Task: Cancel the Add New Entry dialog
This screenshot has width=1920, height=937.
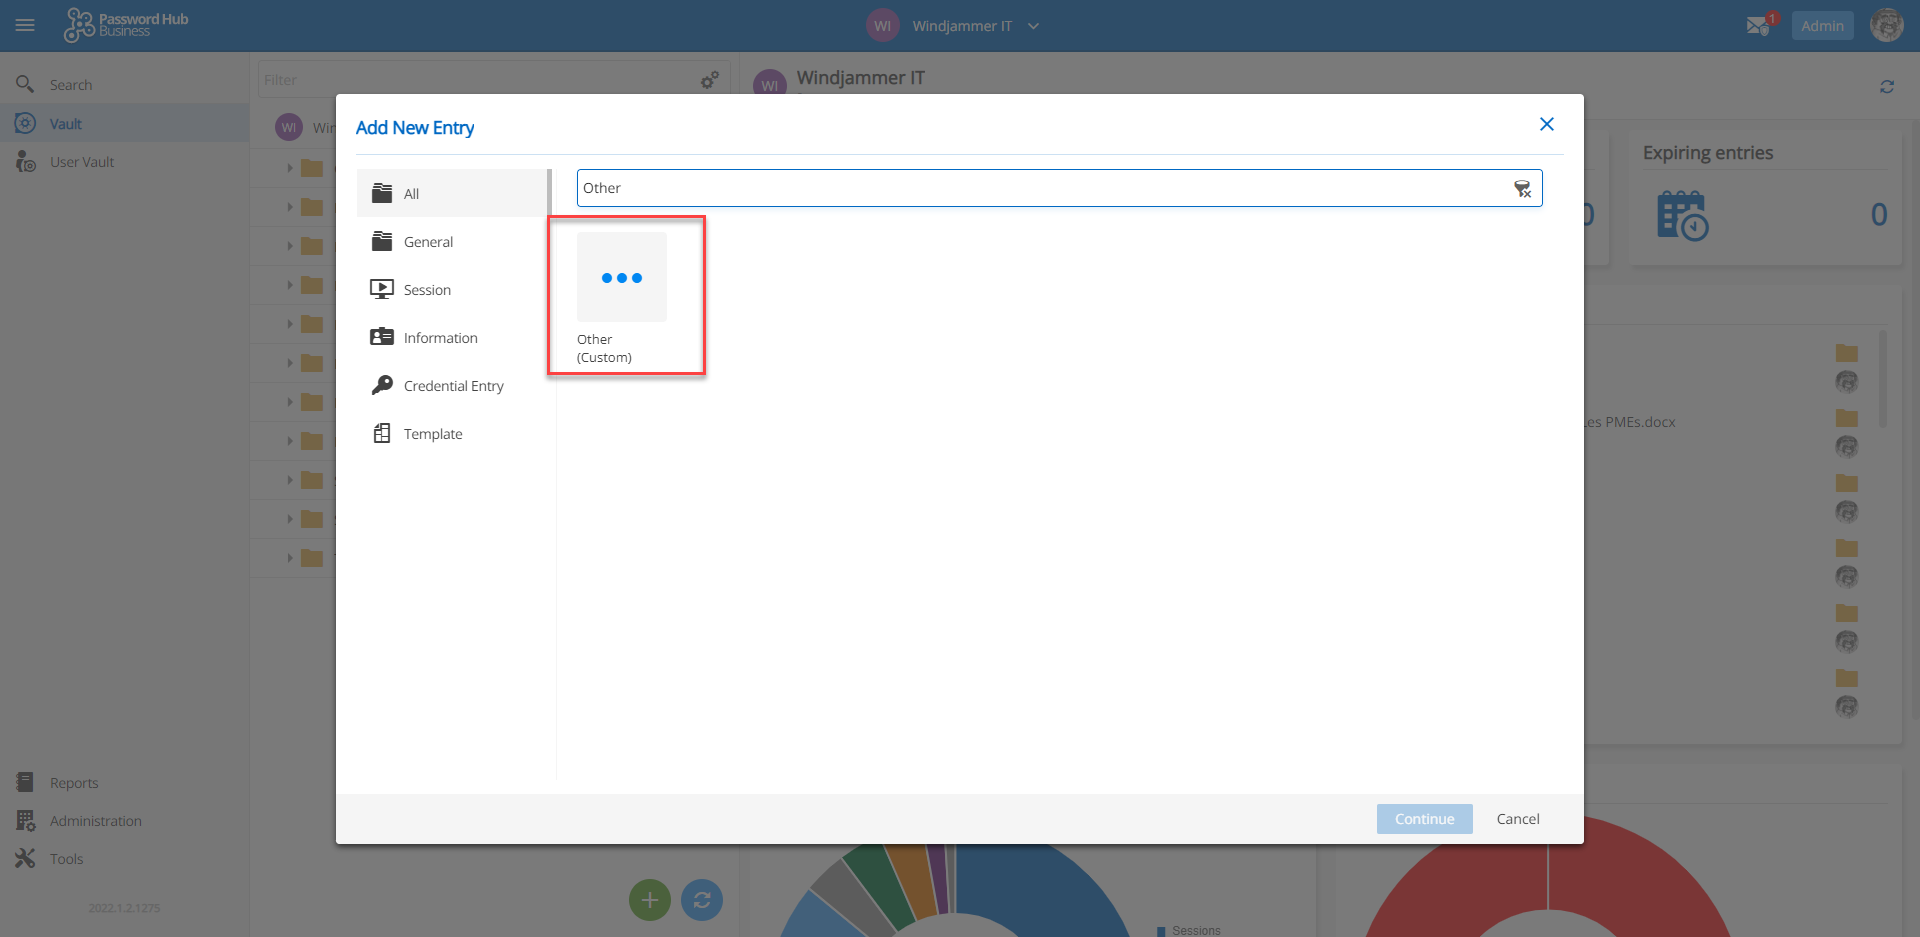Action: 1517,819
